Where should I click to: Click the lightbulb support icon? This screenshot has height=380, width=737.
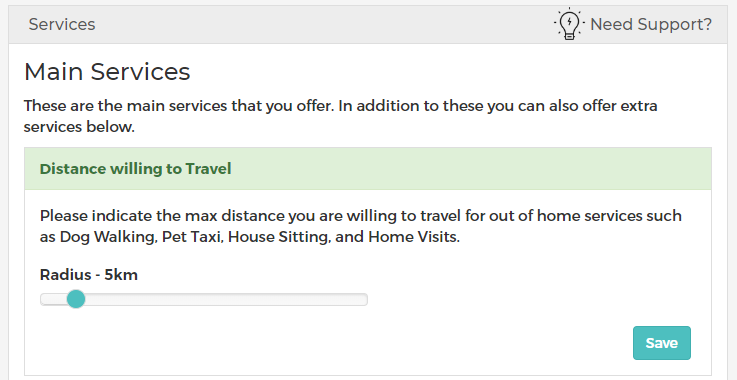click(x=569, y=24)
